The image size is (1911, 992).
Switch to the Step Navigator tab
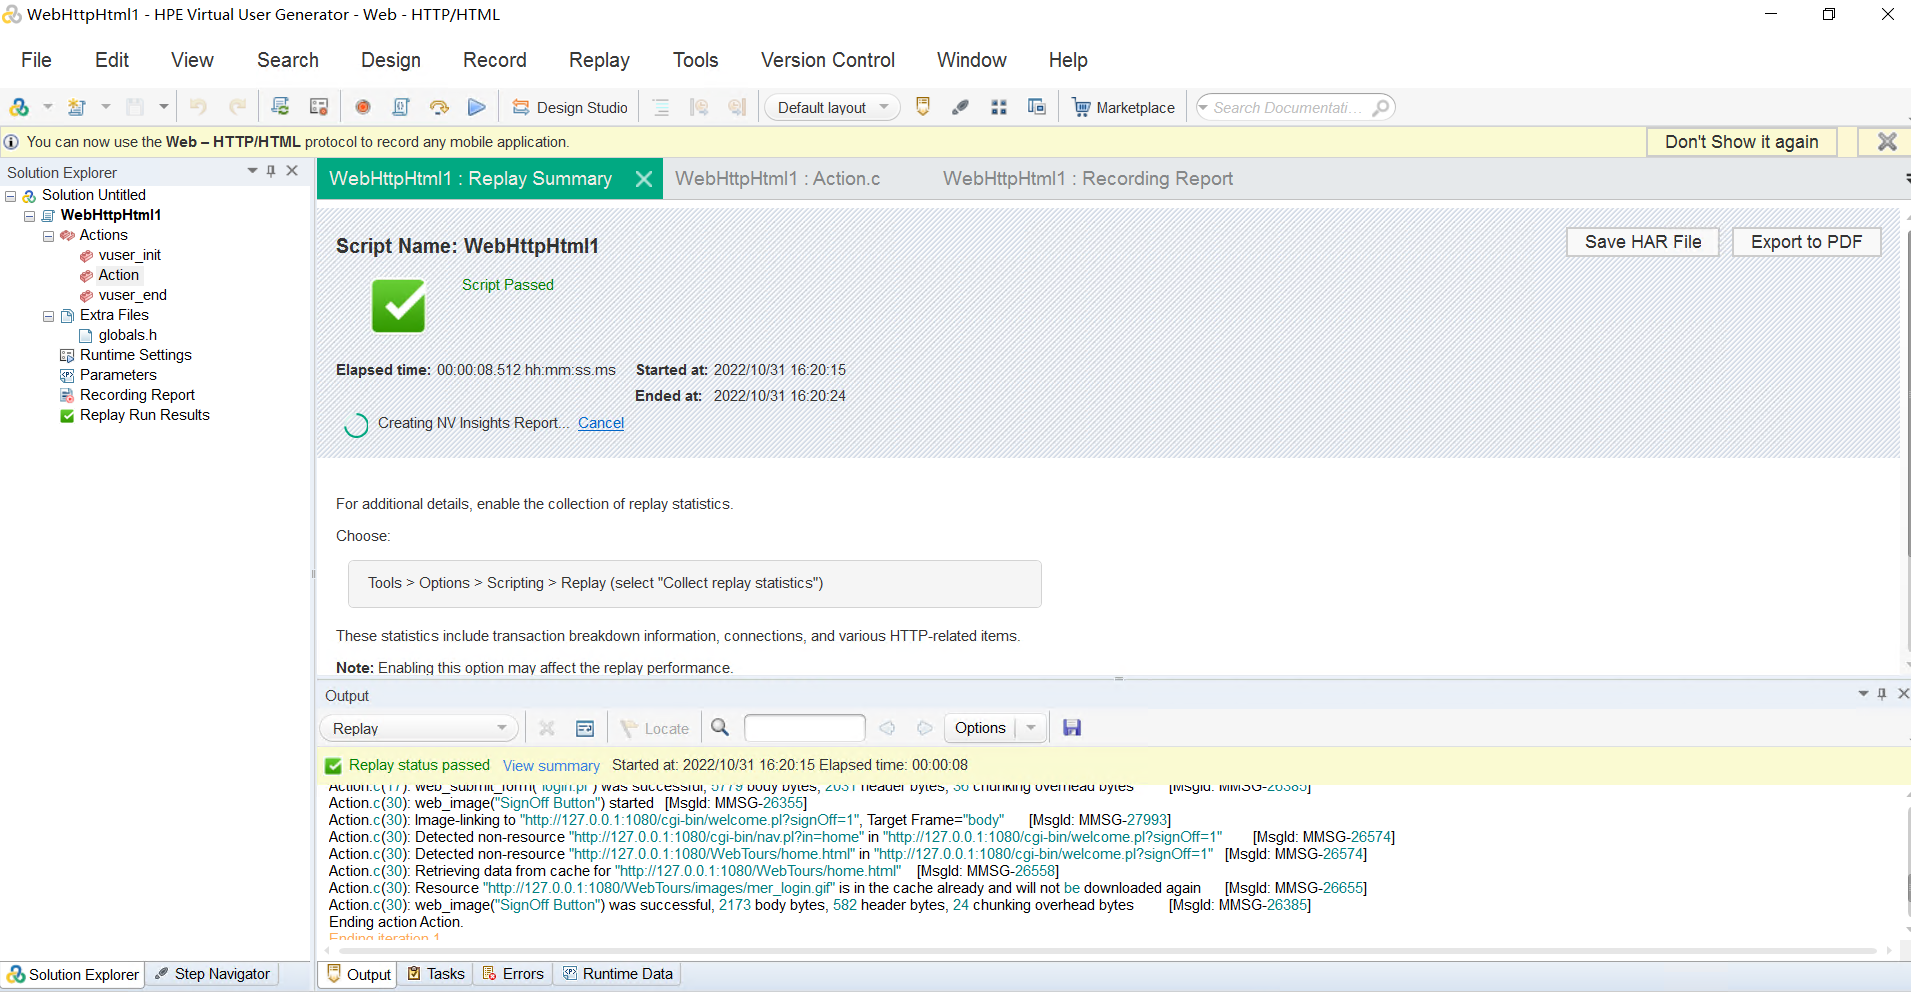pyautogui.click(x=213, y=974)
